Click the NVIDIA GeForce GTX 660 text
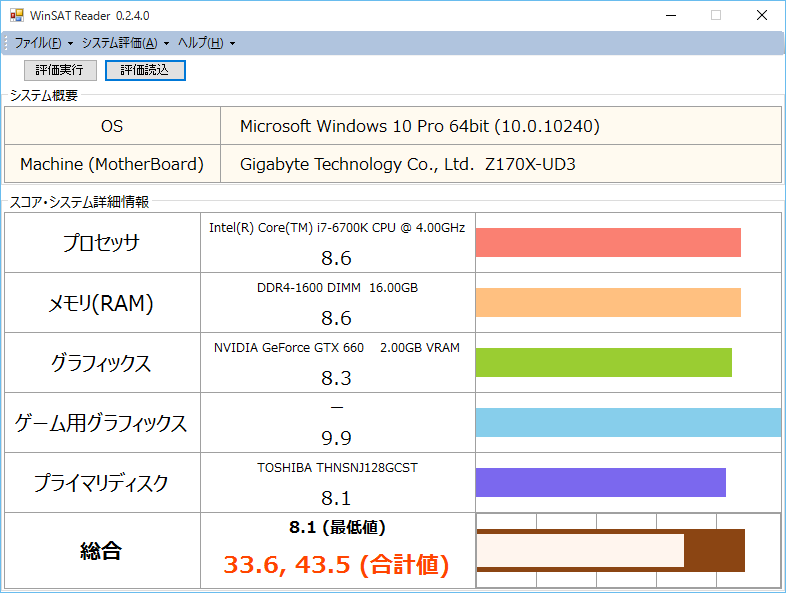 (x=336, y=347)
